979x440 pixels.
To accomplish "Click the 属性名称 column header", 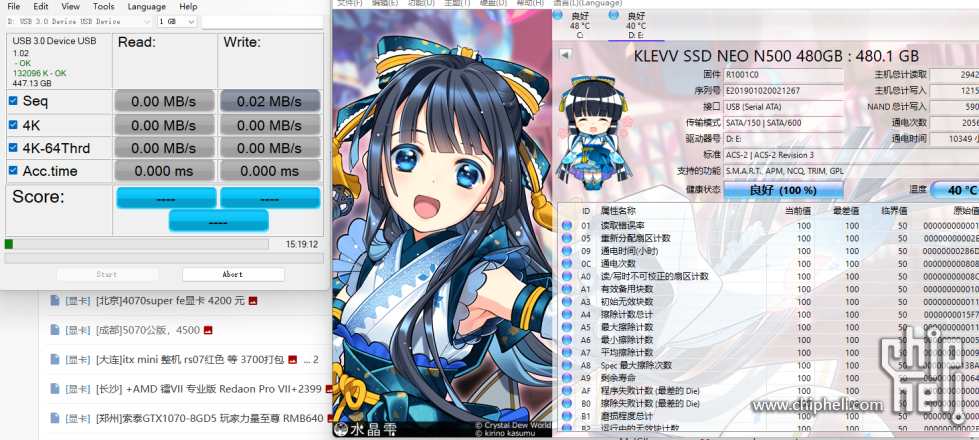I will (x=618, y=211).
